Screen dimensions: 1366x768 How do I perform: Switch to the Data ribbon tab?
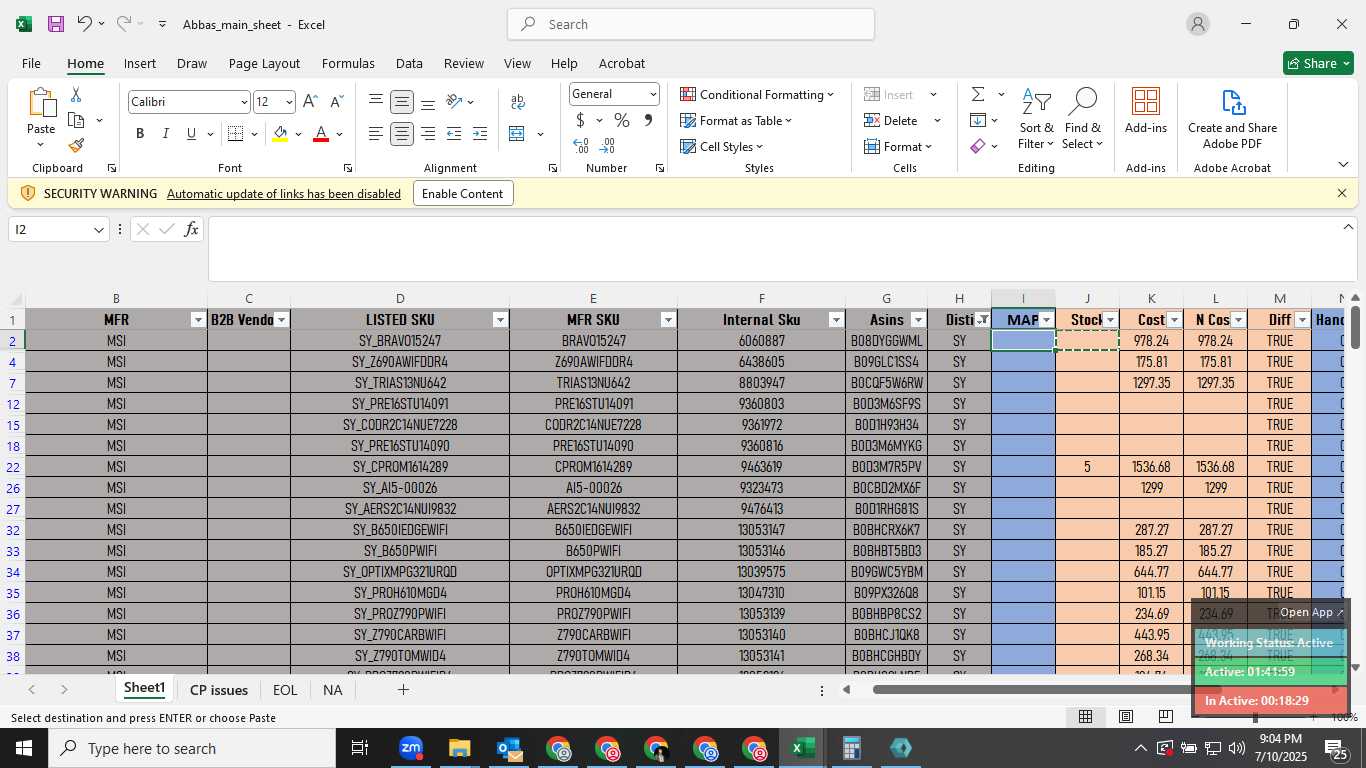409,63
